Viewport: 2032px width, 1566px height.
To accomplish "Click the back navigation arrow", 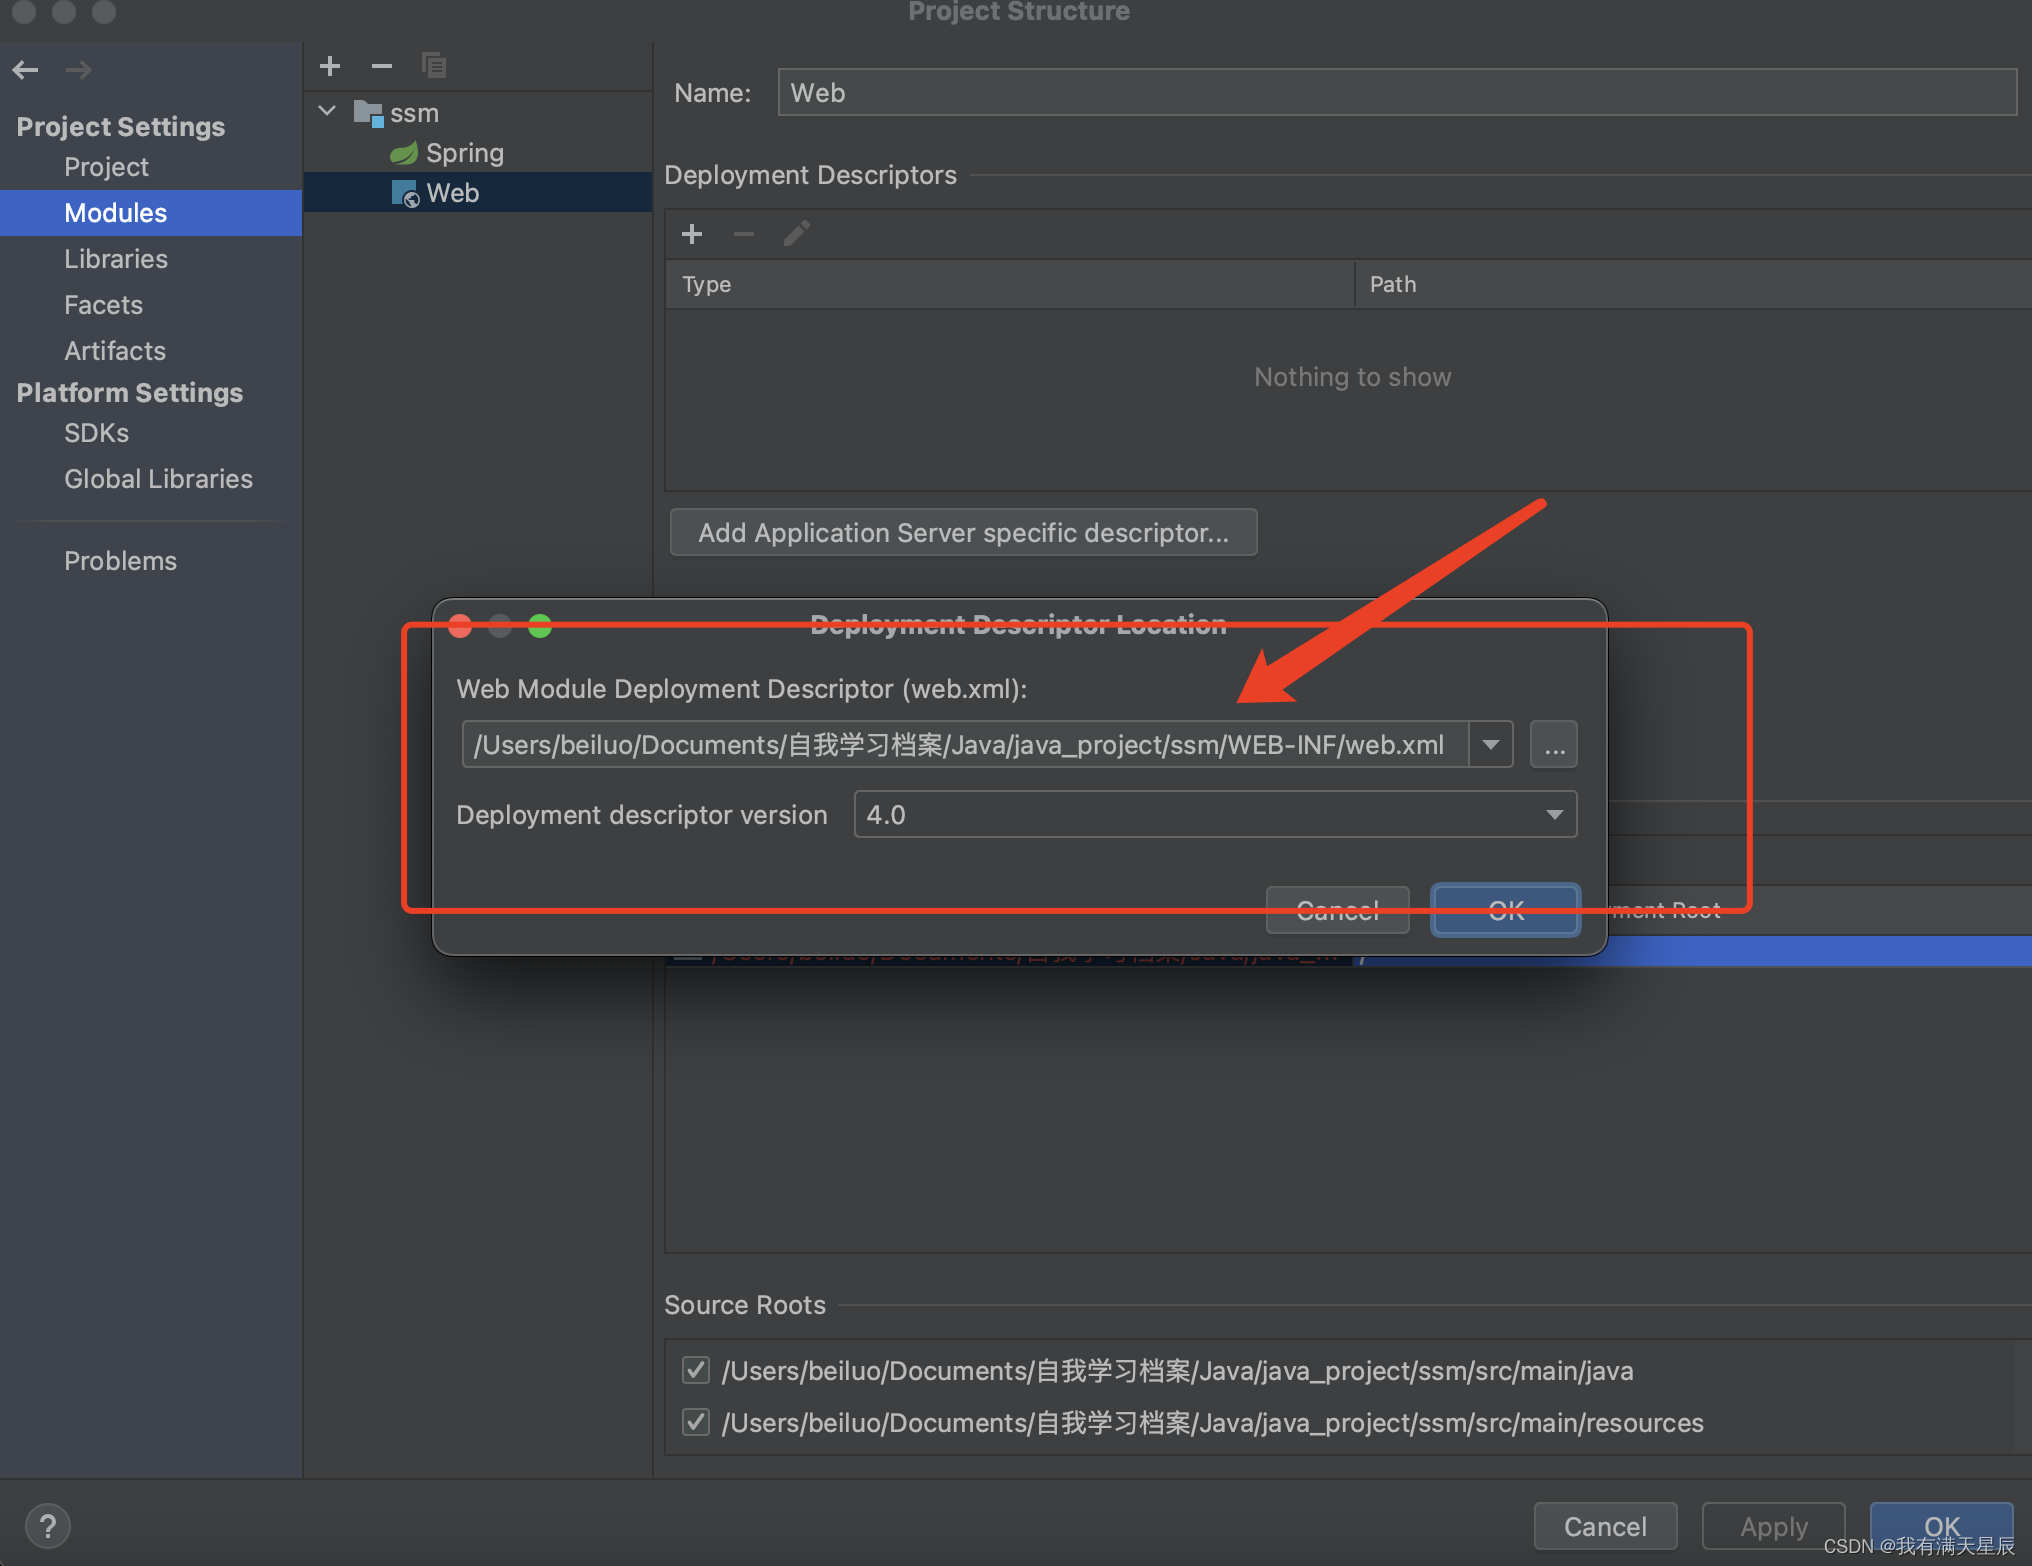I will click(x=26, y=69).
